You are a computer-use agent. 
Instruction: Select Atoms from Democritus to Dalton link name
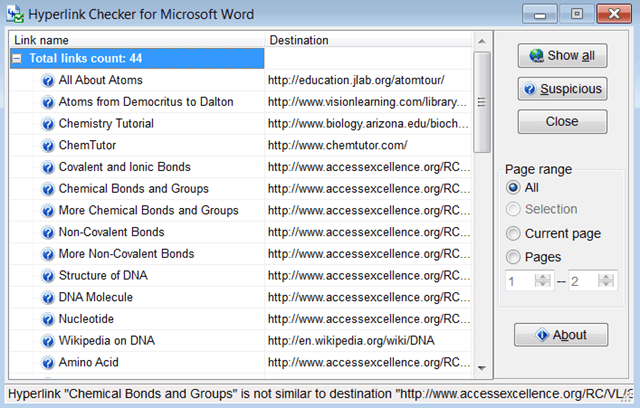click(x=146, y=102)
